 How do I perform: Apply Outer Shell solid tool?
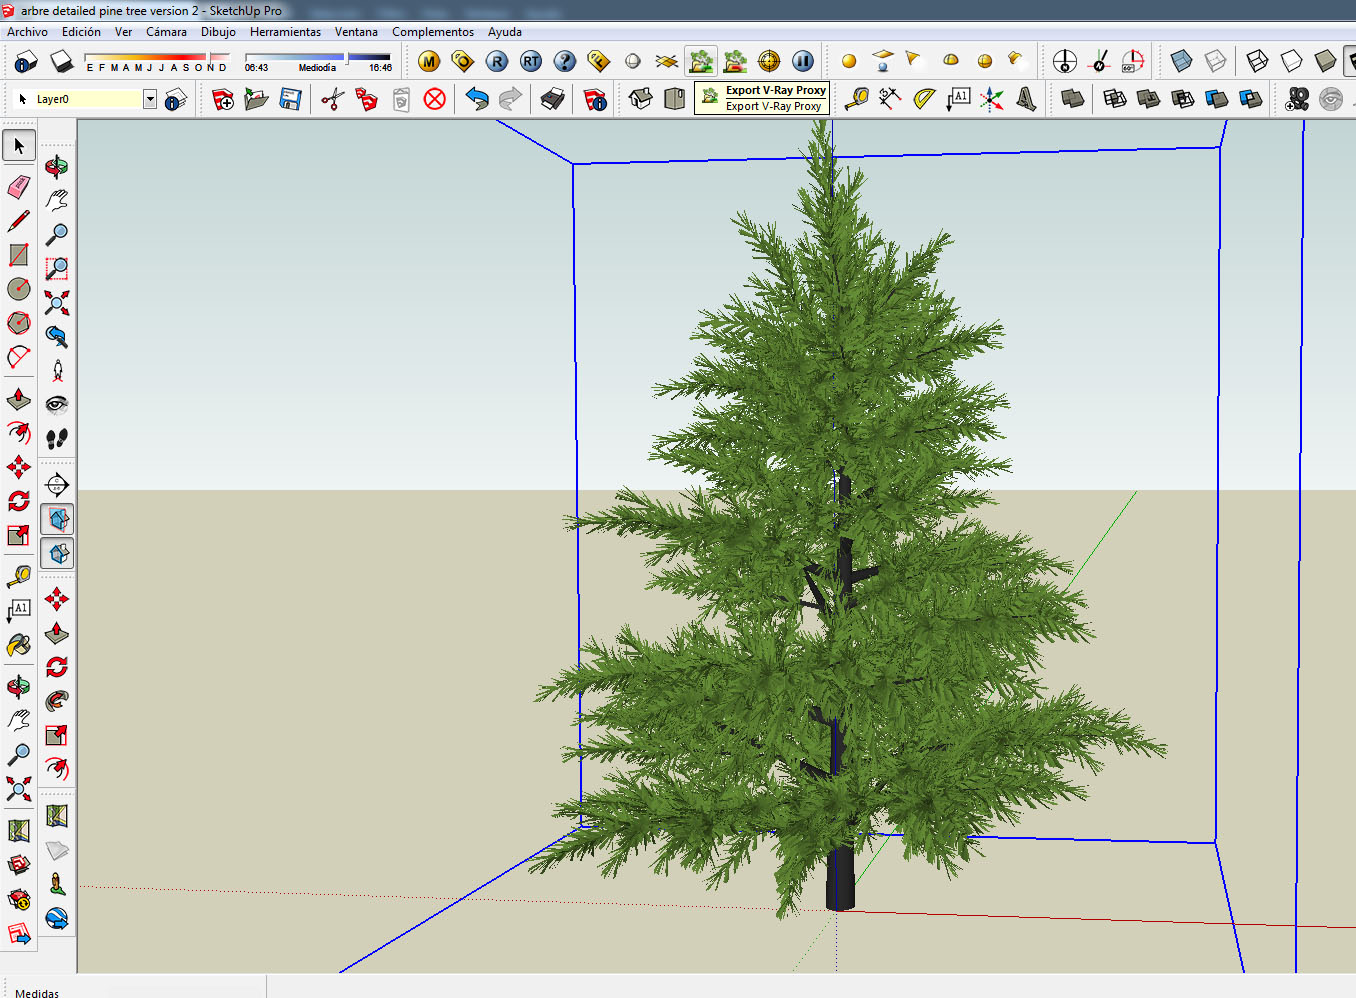click(1073, 98)
